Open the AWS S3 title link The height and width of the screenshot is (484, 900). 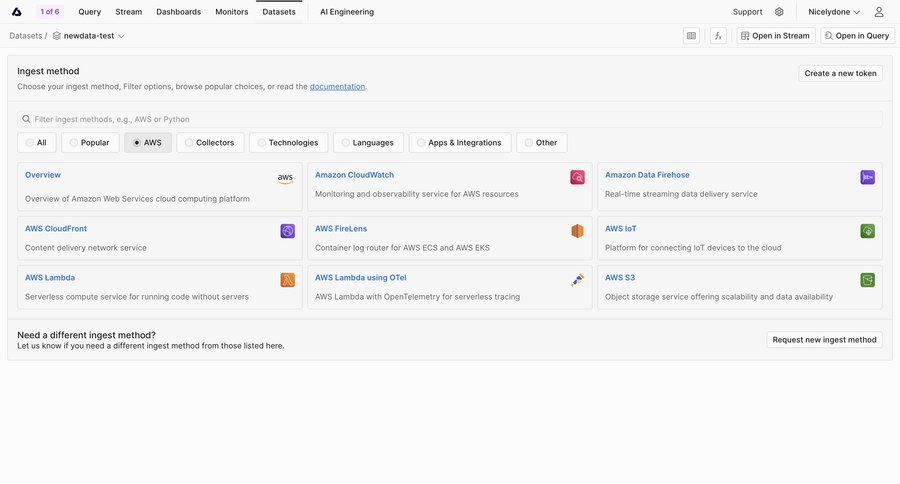tap(620, 277)
